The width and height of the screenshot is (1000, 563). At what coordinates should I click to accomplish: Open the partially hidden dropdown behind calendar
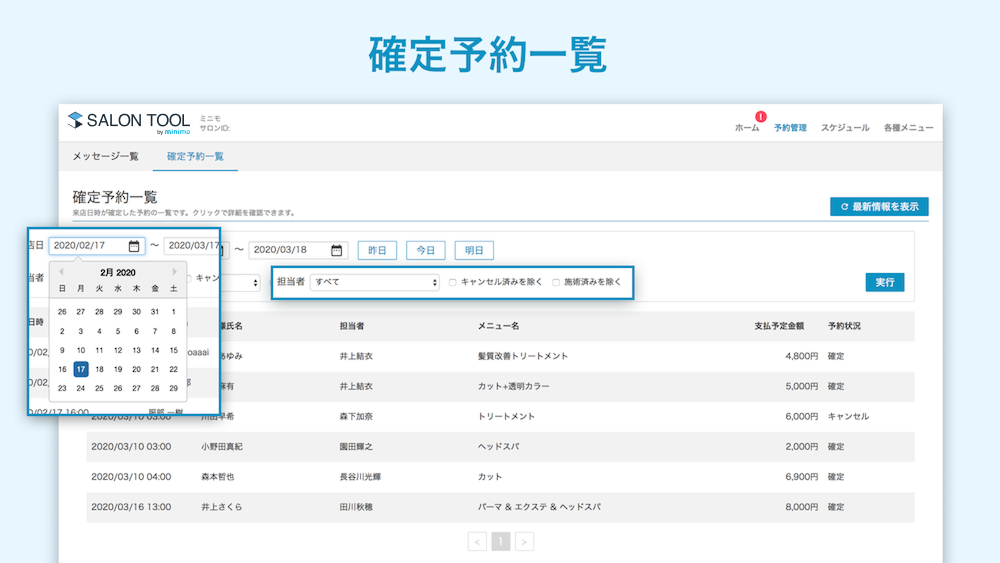(x=240, y=282)
